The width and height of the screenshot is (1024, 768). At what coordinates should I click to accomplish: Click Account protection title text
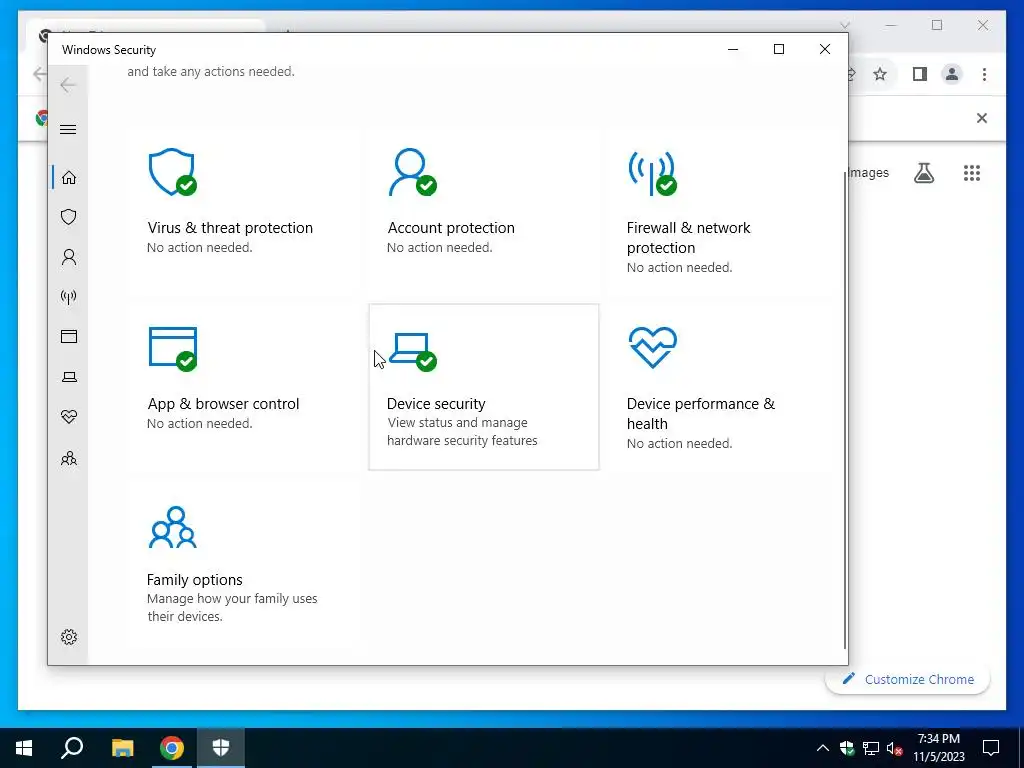click(x=451, y=228)
